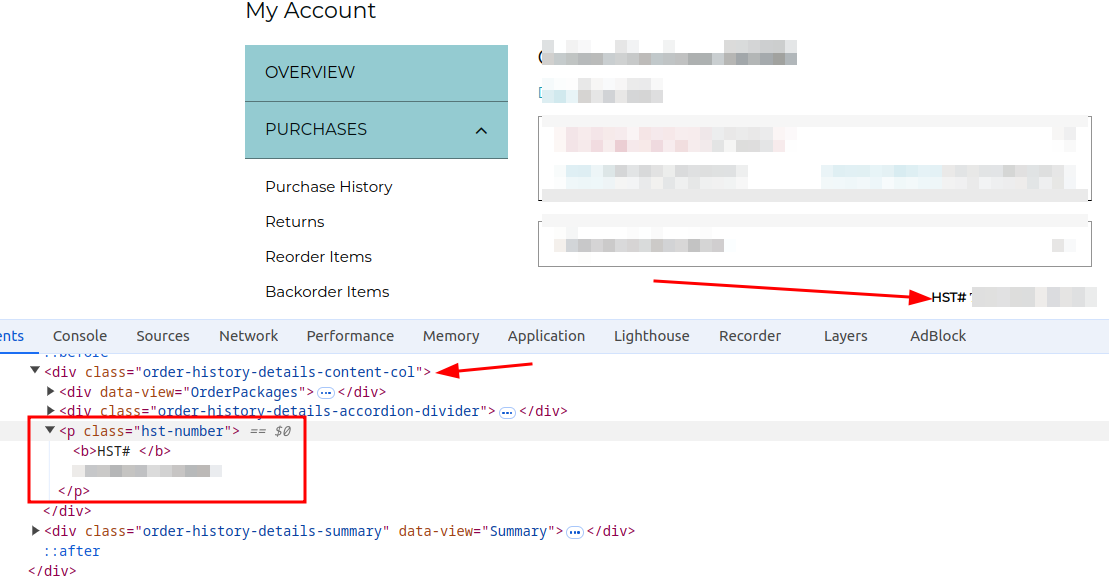Select the ::after pseudo-element in the DOM tree
Image resolution: width=1109 pixels, height=584 pixels.
[71, 551]
